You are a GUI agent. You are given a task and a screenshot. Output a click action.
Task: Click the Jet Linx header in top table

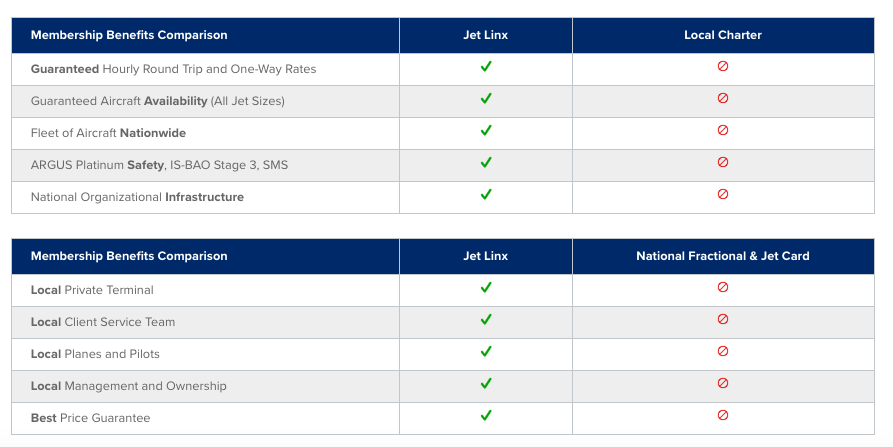(x=485, y=35)
